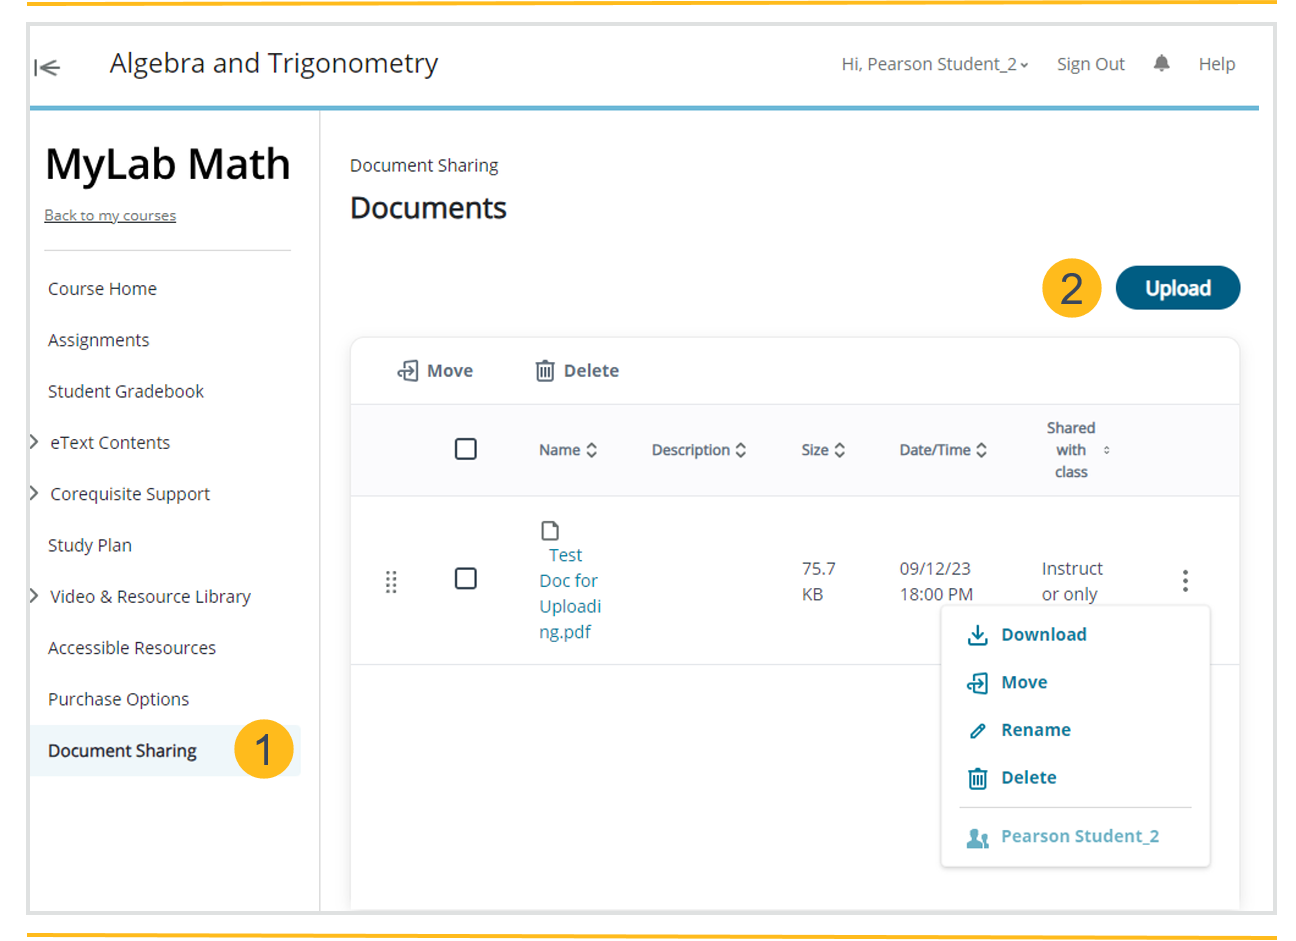1296x941 pixels.
Task: Expand Video & Resource Library chevron
Action: (x=34, y=596)
